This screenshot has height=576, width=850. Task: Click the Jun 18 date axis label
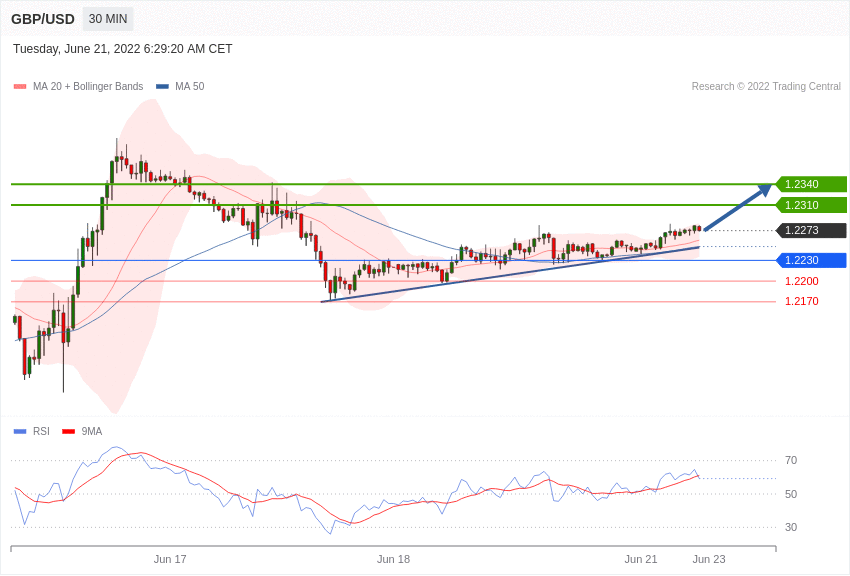[x=394, y=559]
